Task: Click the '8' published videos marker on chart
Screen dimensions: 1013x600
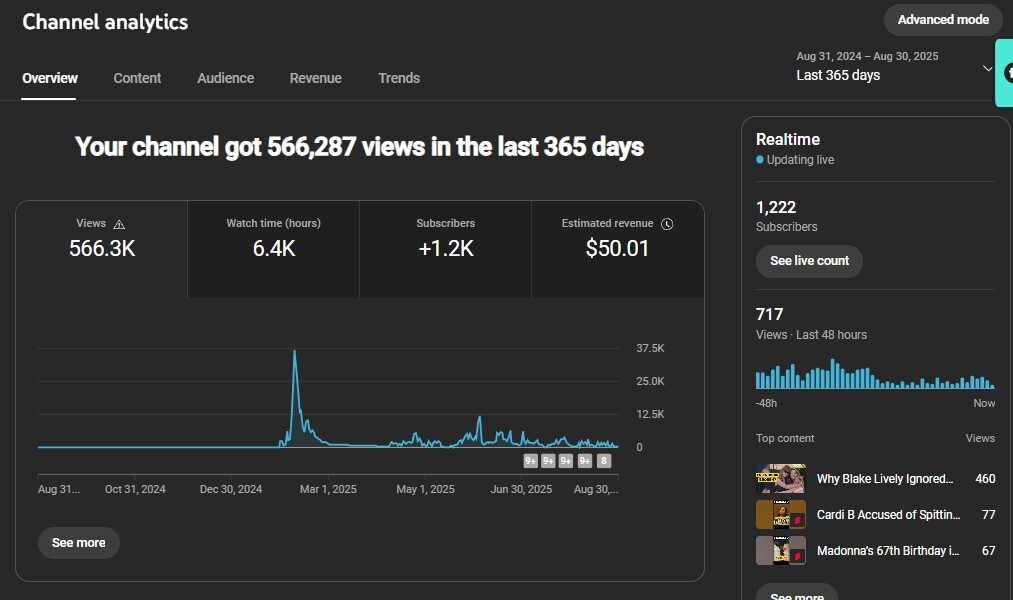Action: 603,461
